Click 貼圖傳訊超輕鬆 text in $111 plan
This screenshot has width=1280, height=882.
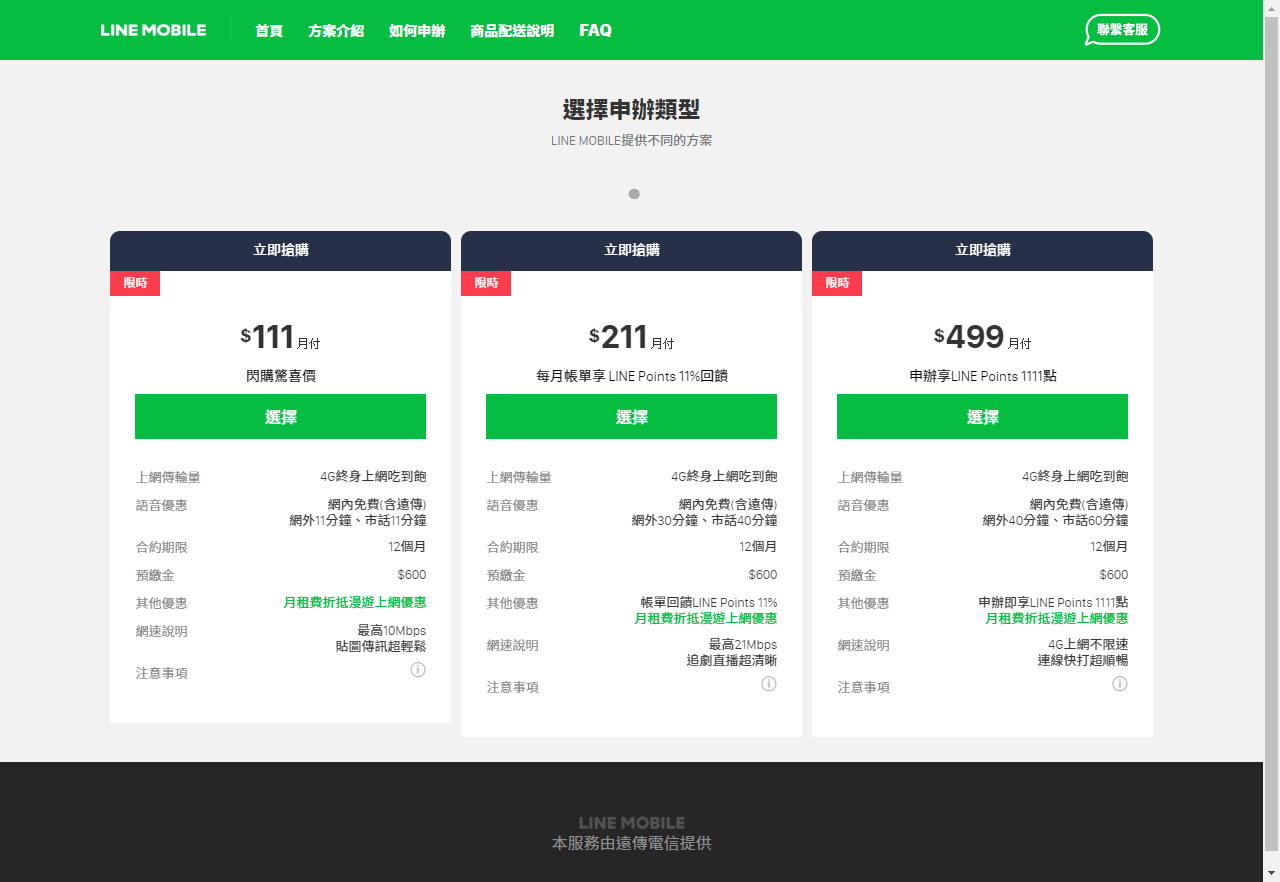click(381, 647)
